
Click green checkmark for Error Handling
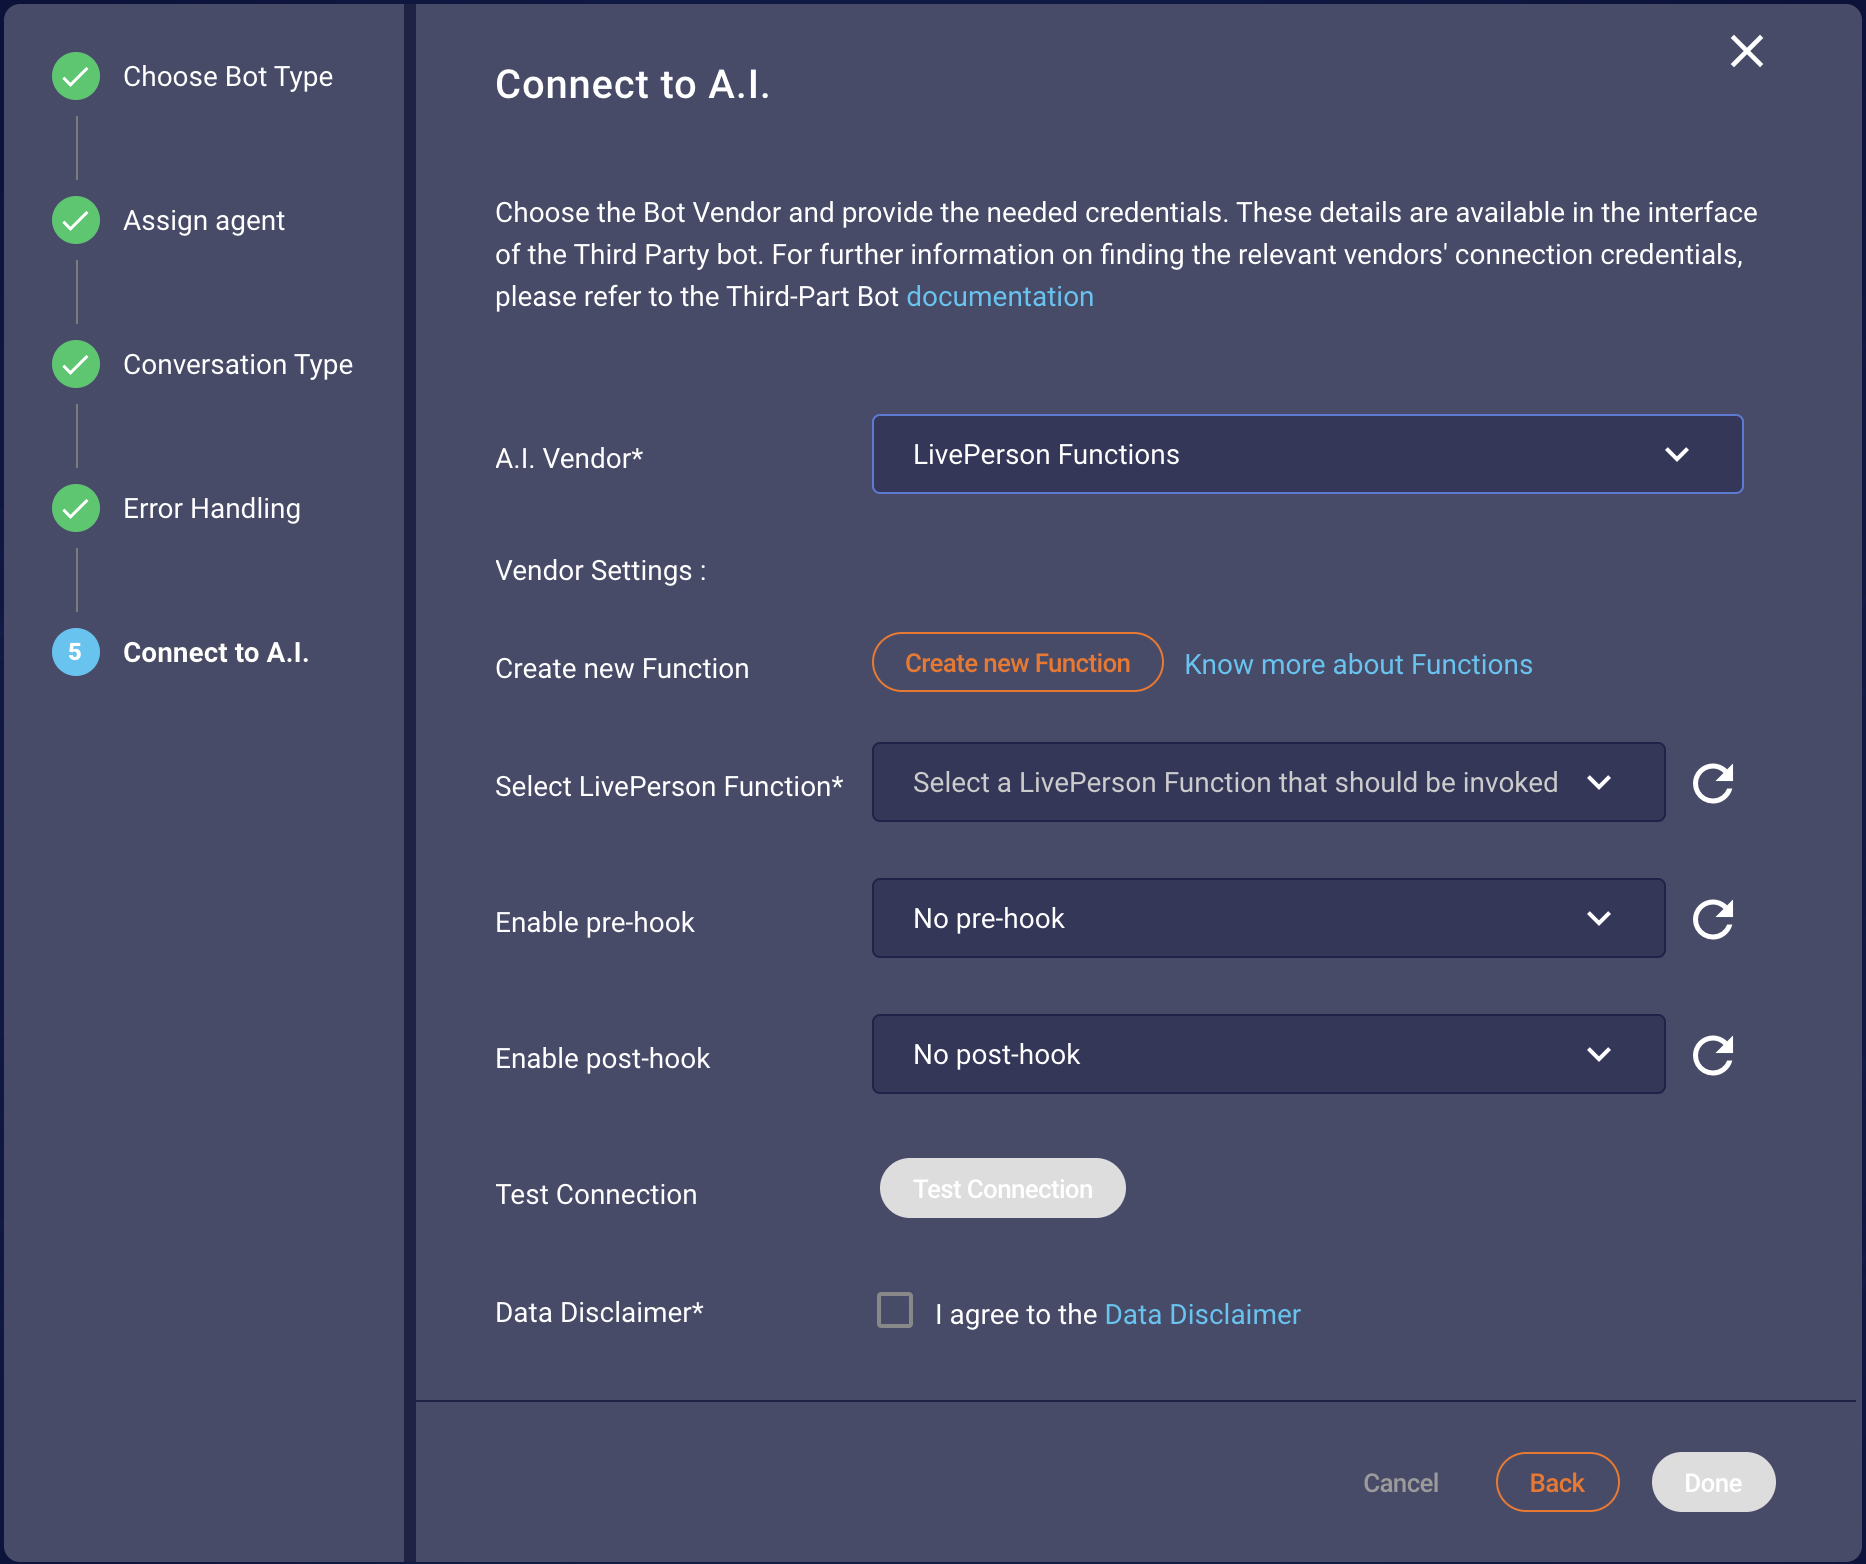coord(76,508)
